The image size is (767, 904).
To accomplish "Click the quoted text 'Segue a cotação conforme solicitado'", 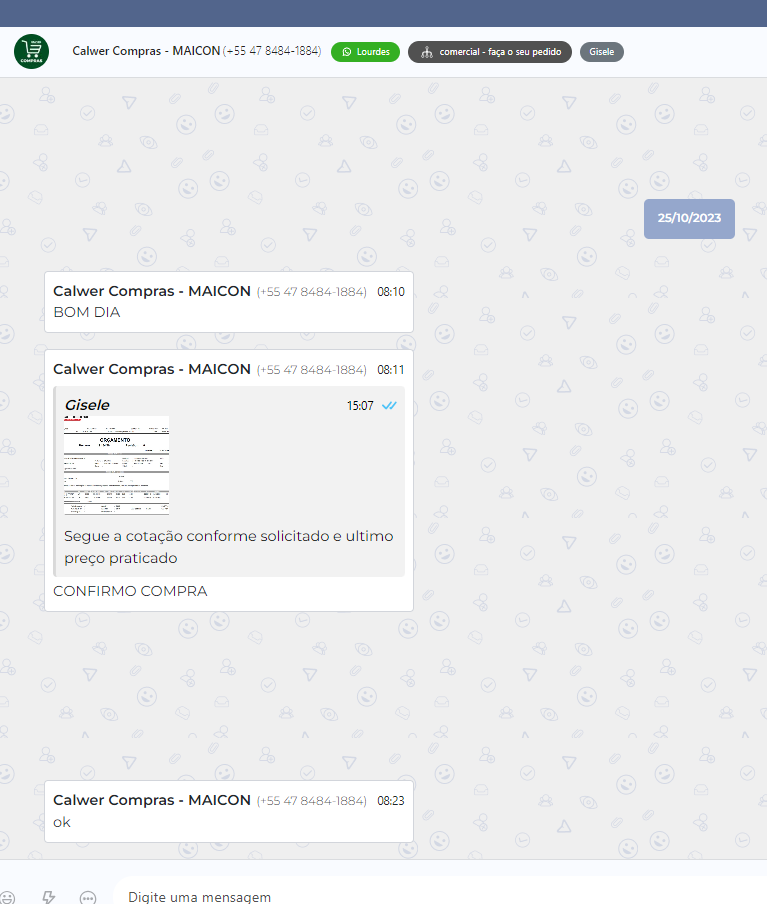I will click(x=228, y=536).
